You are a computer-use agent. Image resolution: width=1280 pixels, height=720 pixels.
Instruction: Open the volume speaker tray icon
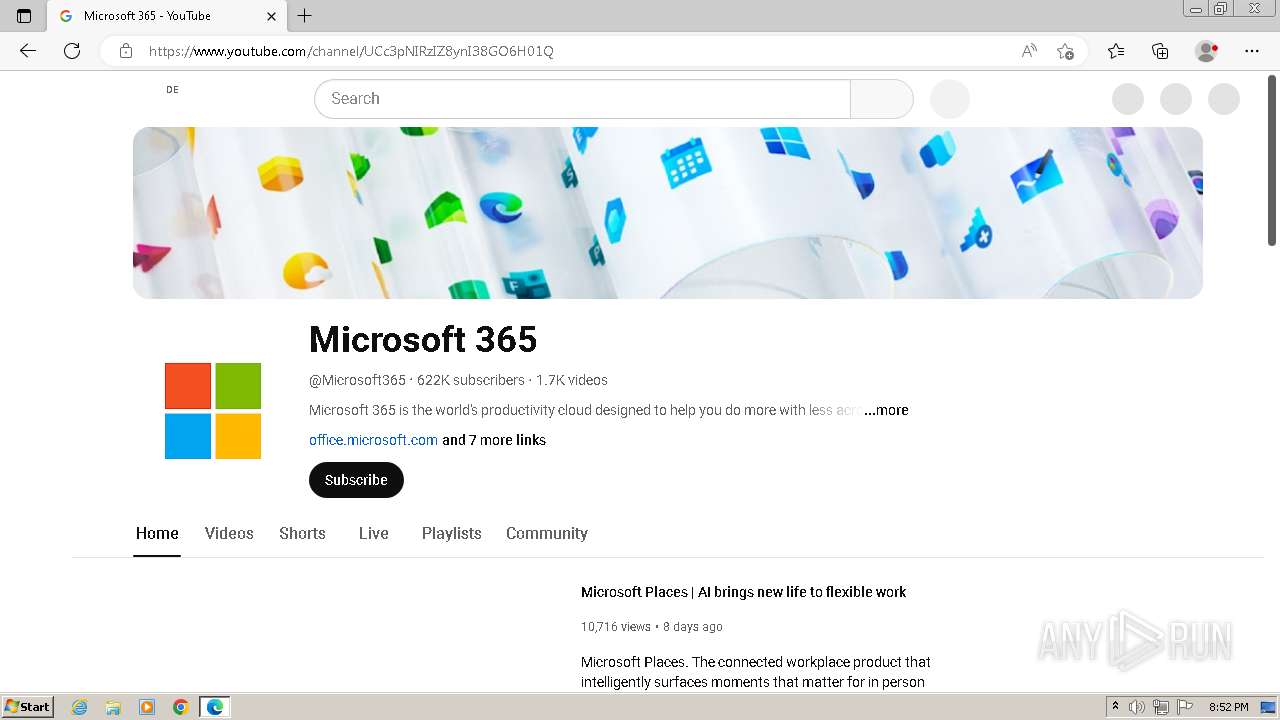pyautogui.click(x=1137, y=707)
